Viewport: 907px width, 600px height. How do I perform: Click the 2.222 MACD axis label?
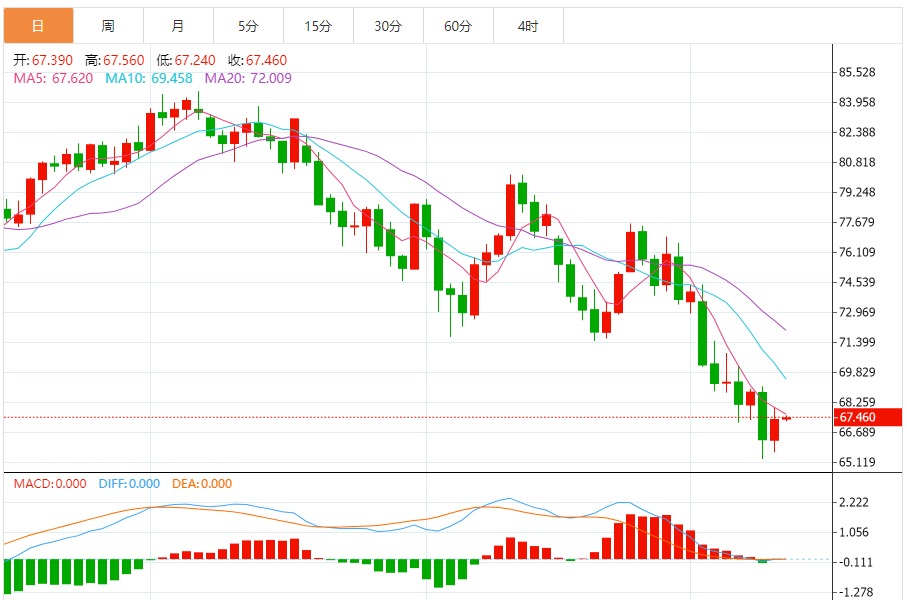coord(854,502)
